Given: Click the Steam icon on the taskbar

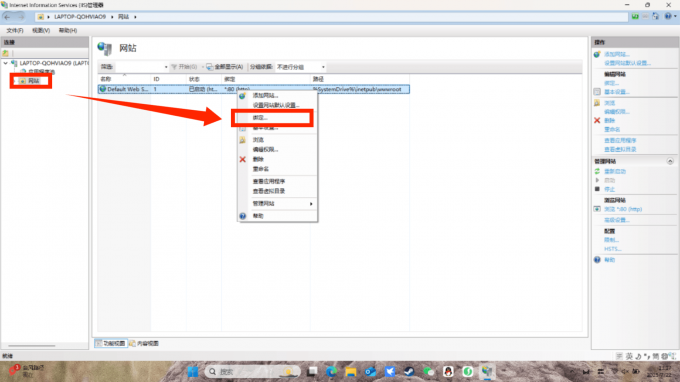Looking at the screenshot, I should pyautogui.click(x=409, y=372).
